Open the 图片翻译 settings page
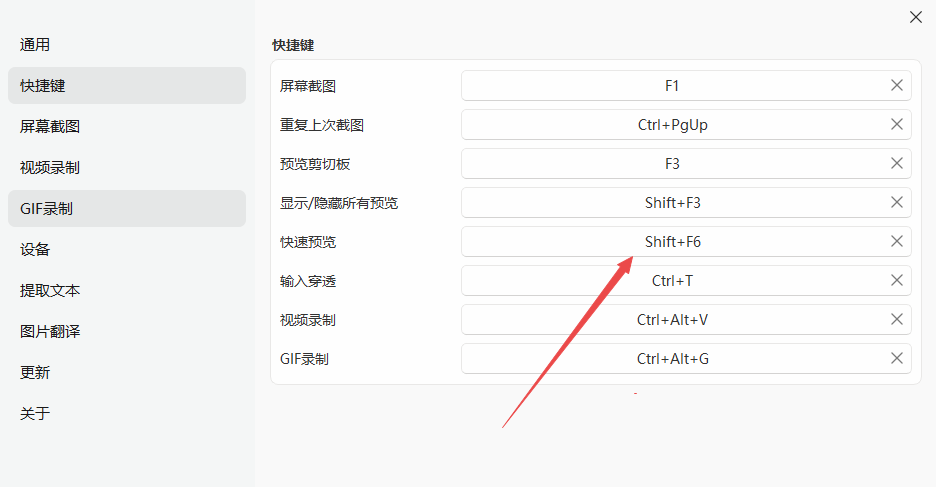 50,332
